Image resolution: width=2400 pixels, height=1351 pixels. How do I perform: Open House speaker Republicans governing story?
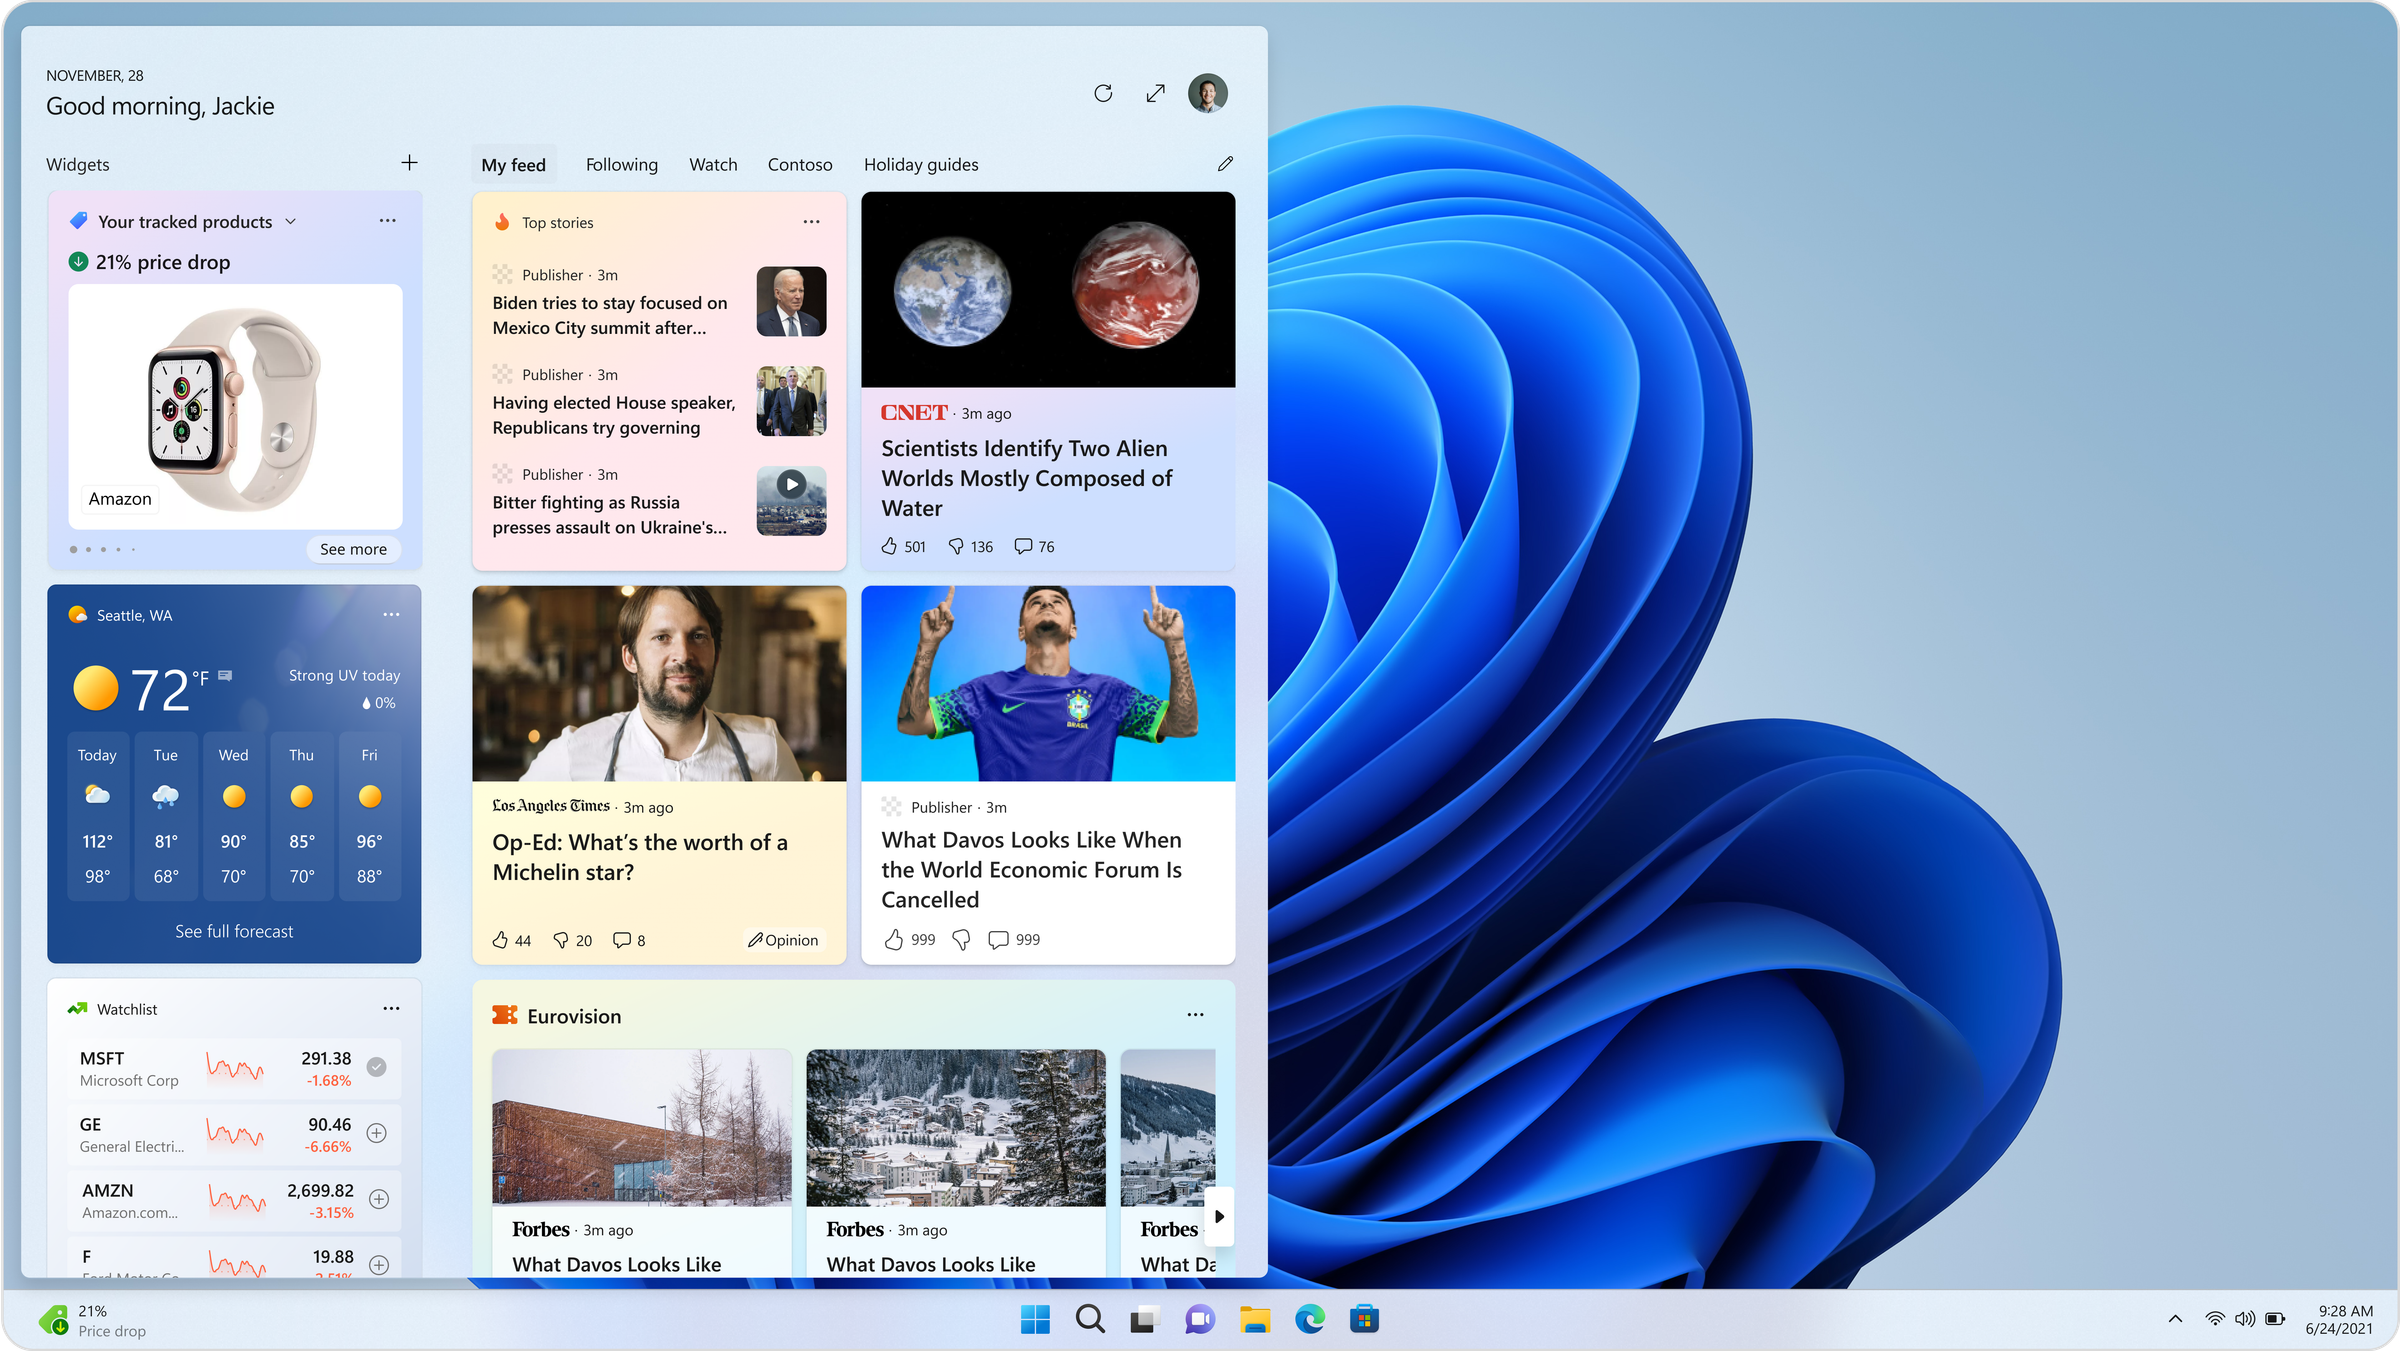point(614,415)
